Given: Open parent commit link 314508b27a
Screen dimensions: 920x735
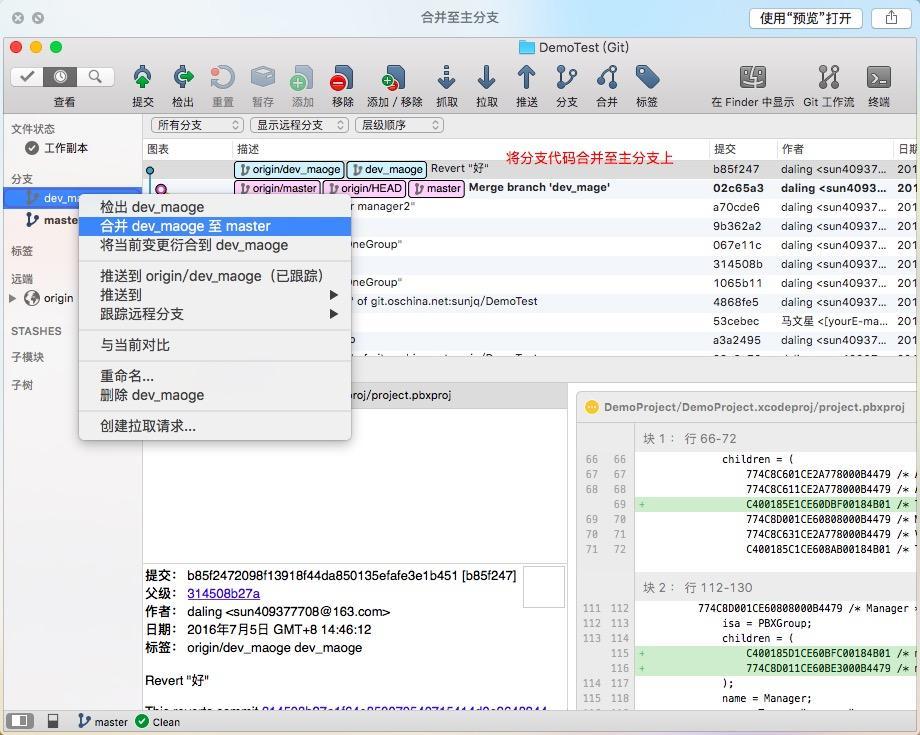Looking at the screenshot, I should (x=224, y=594).
